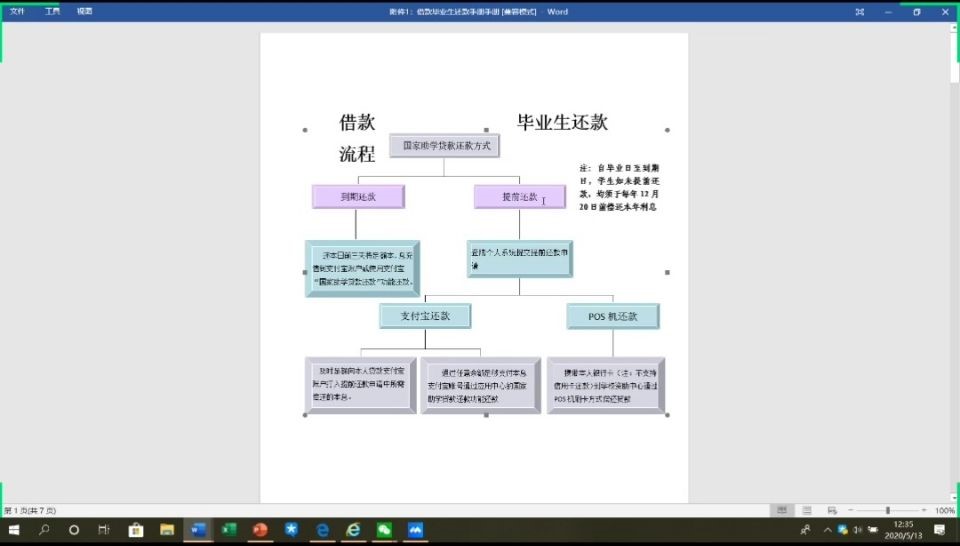960x546 pixels.
Task: Click the auto-hide reading toolbar icon
Action: [x=859, y=12]
